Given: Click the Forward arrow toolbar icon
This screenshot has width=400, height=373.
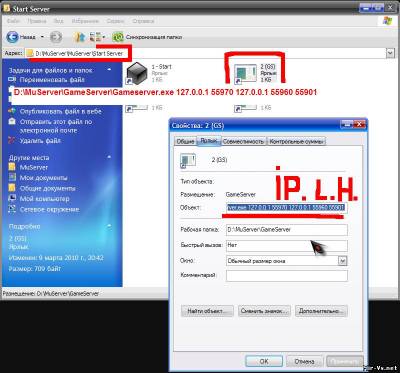Looking at the screenshot, I should [56, 37].
